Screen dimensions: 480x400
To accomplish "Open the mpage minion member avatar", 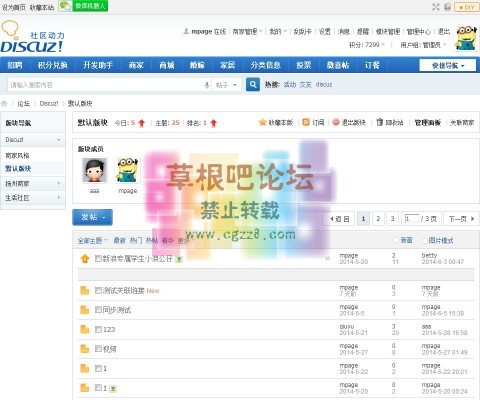I will point(128,170).
